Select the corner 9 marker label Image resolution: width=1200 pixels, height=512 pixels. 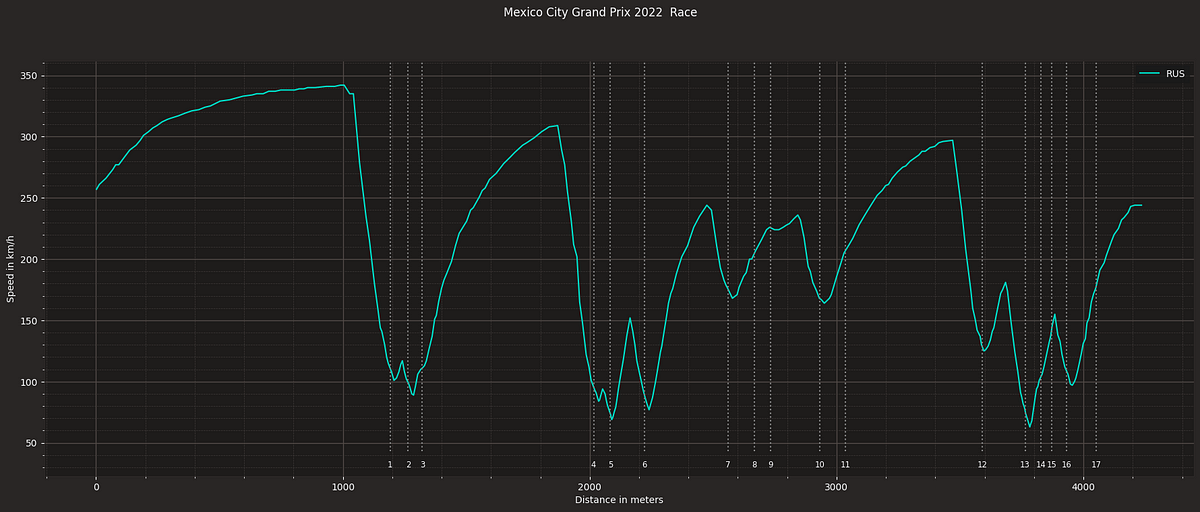coord(770,465)
